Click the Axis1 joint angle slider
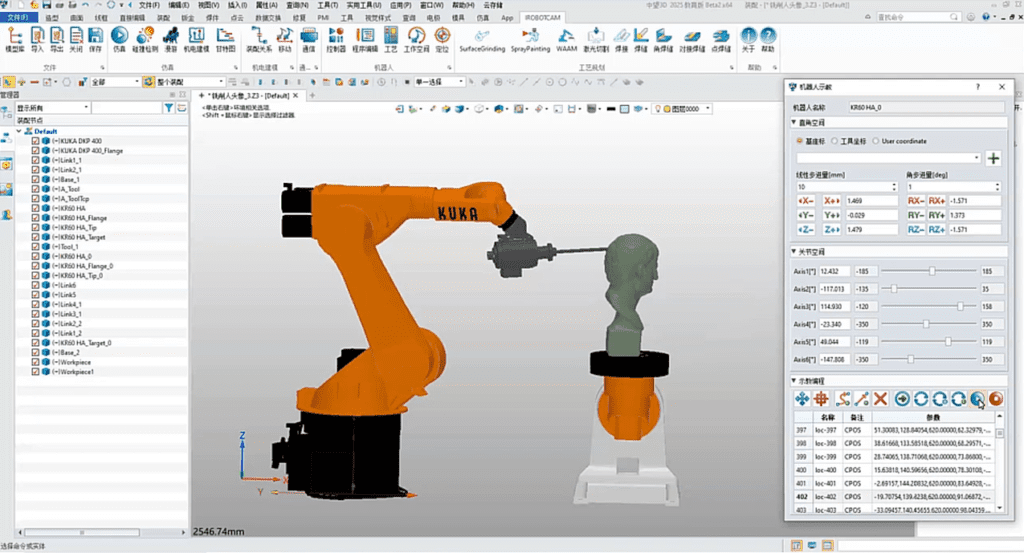The width and height of the screenshot is (1024, 553). click(x=932, y=271)
